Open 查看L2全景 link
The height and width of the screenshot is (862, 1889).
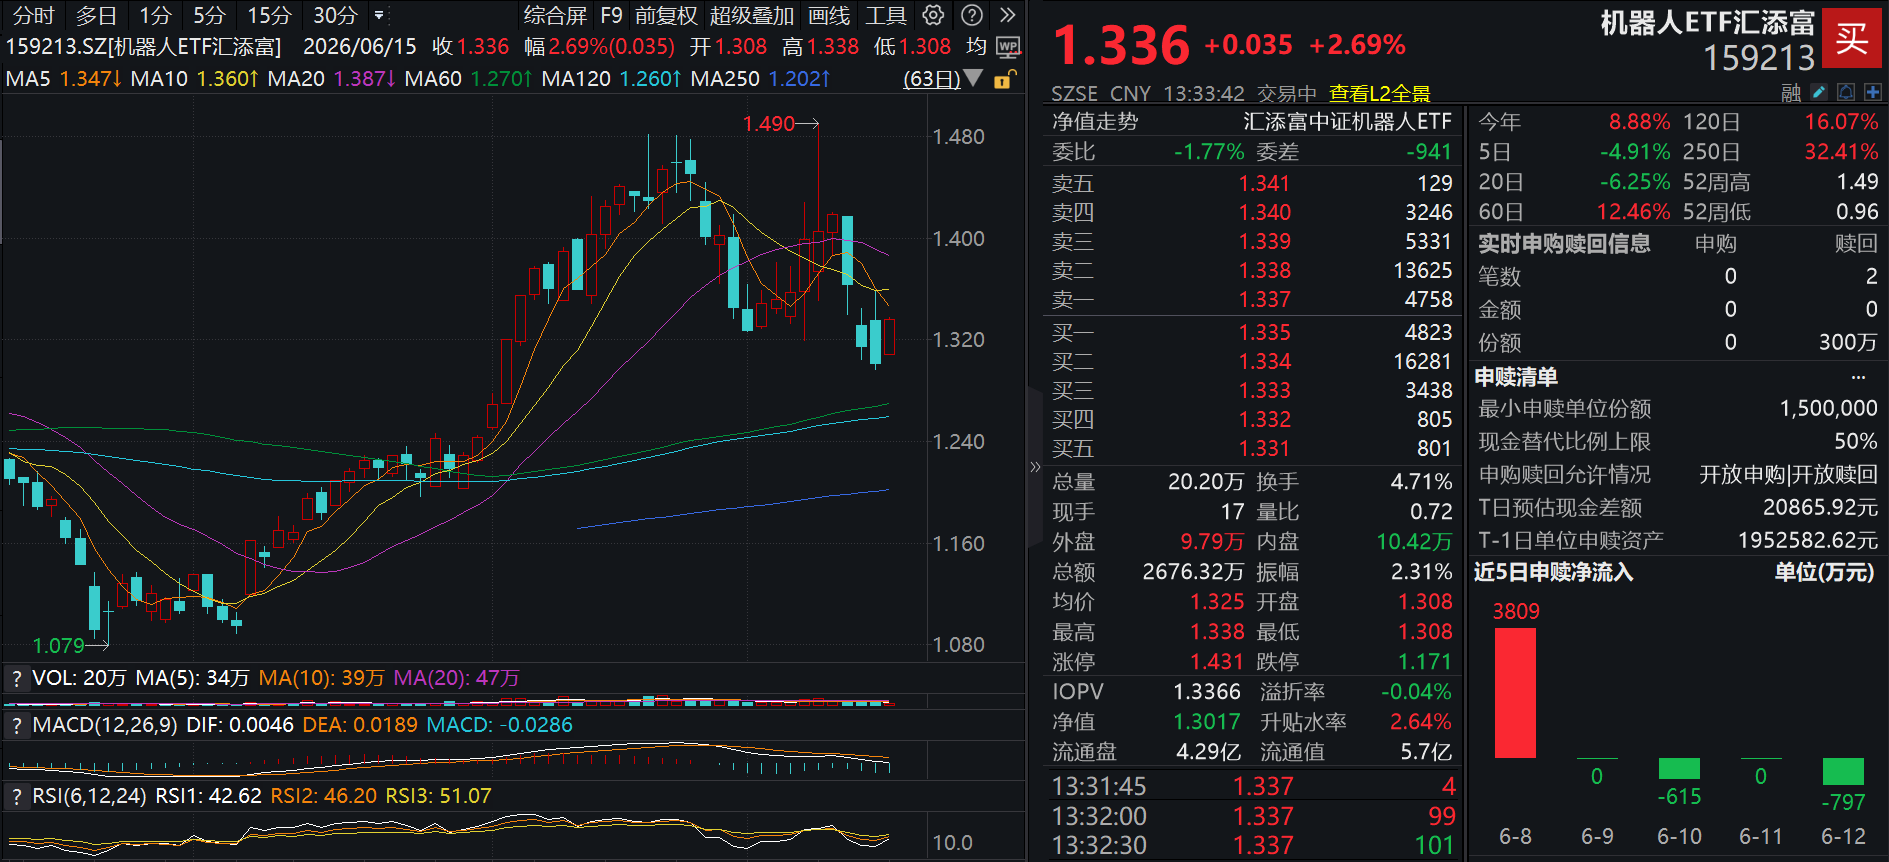click(x=1379, y=93)
